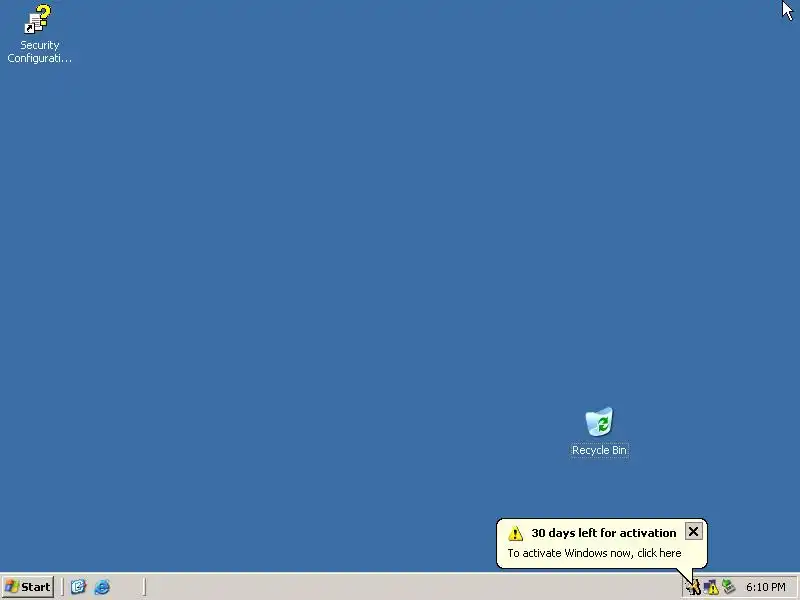
Task: Click the Show Desktop quick launch icon
Action: (x=79, y=587)
